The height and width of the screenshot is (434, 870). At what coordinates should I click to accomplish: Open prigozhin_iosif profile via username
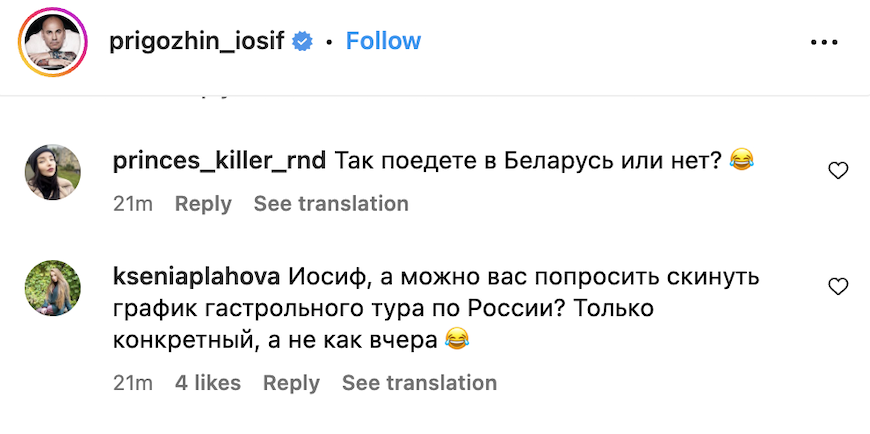point(195,41)
